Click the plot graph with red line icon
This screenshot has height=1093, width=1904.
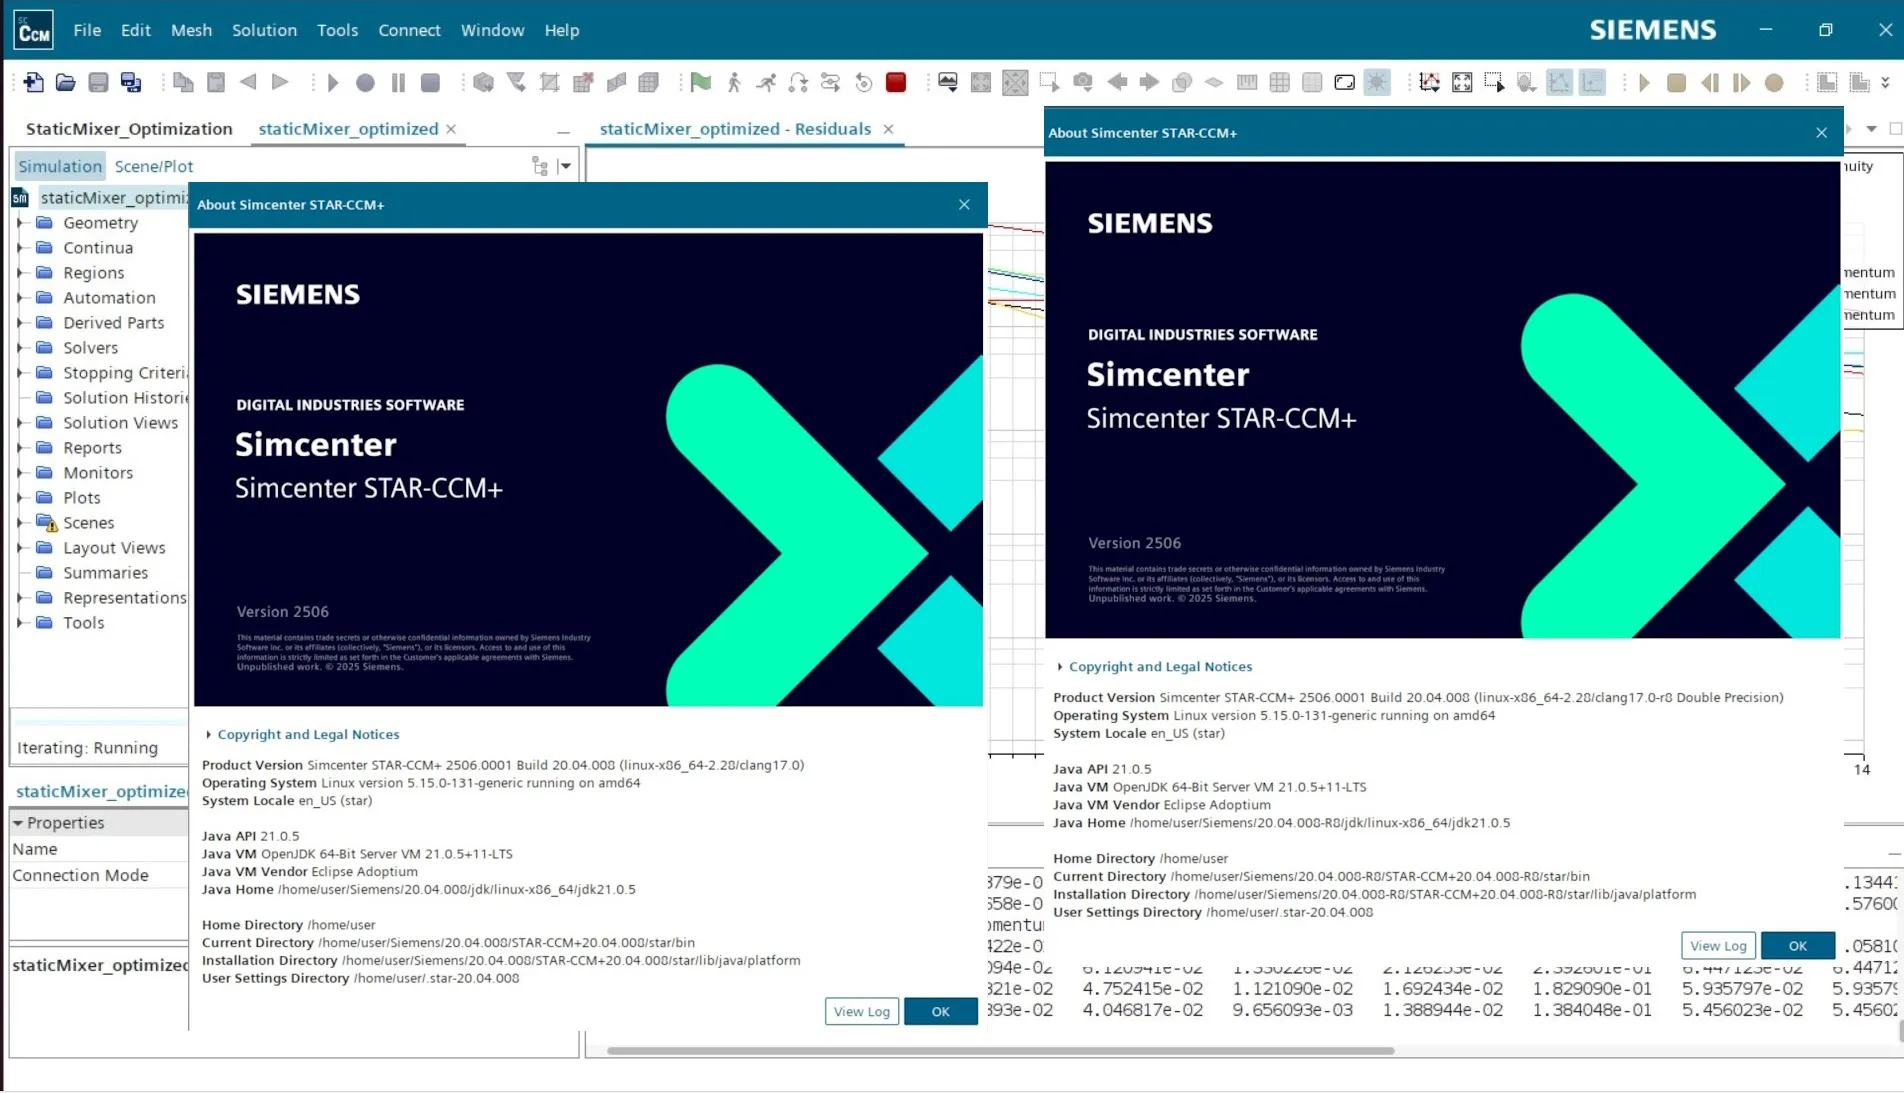pos(1430,83)
